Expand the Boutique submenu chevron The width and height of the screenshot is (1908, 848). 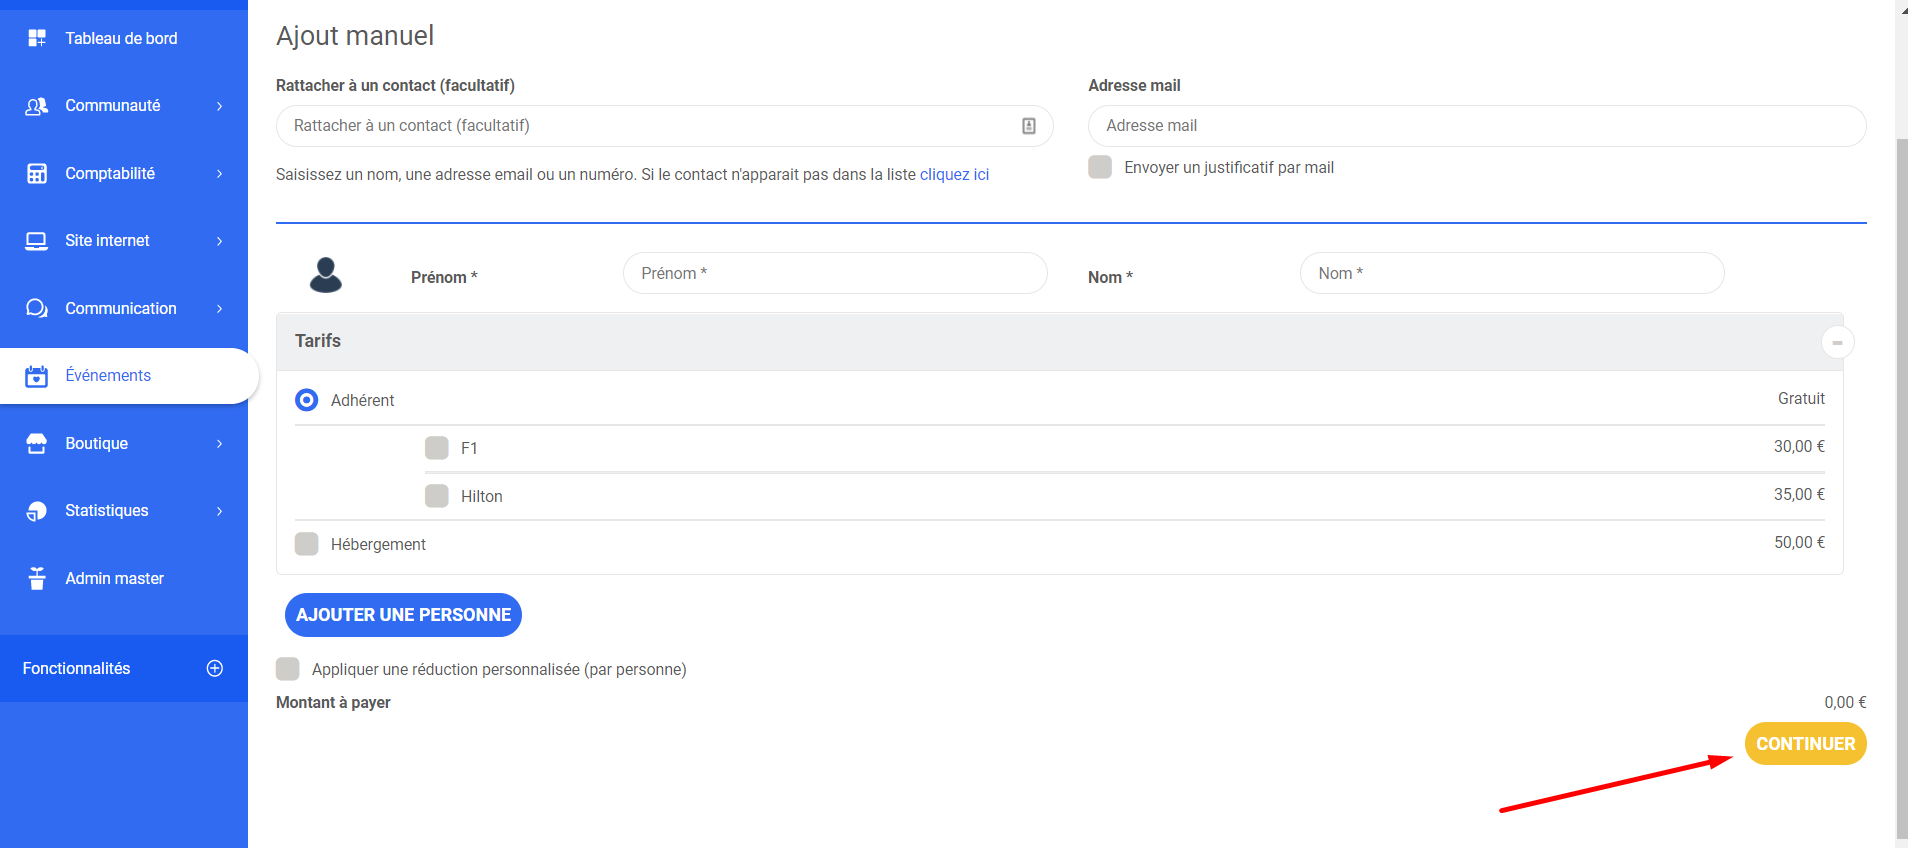(x=219, y=443)
